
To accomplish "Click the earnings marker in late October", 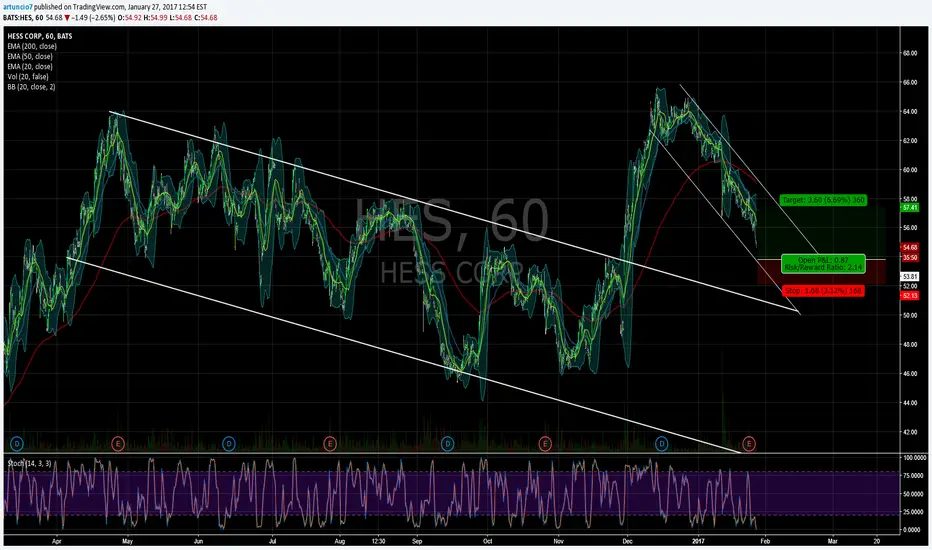I will pyautogui.click(x=544, y=443).
